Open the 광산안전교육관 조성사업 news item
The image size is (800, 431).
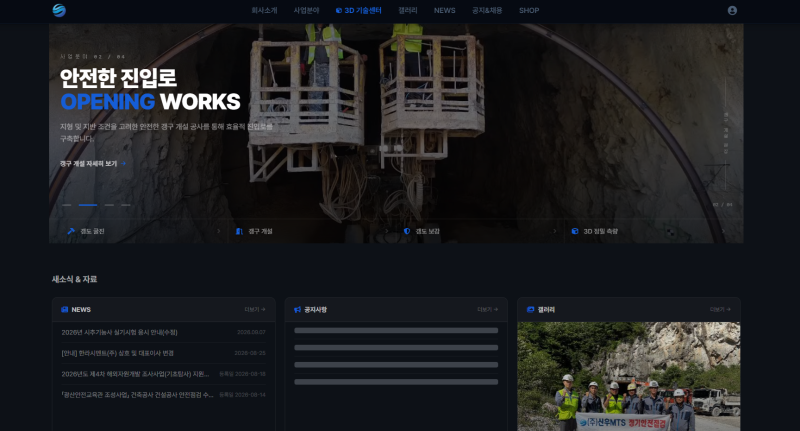click(163, 395)
